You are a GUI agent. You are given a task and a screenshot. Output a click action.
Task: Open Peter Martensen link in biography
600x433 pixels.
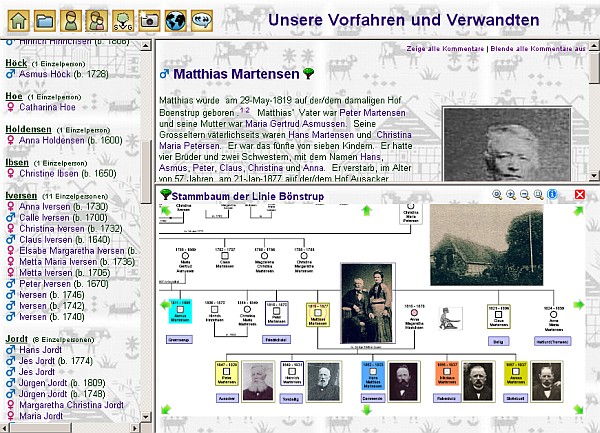coord(372,113)
